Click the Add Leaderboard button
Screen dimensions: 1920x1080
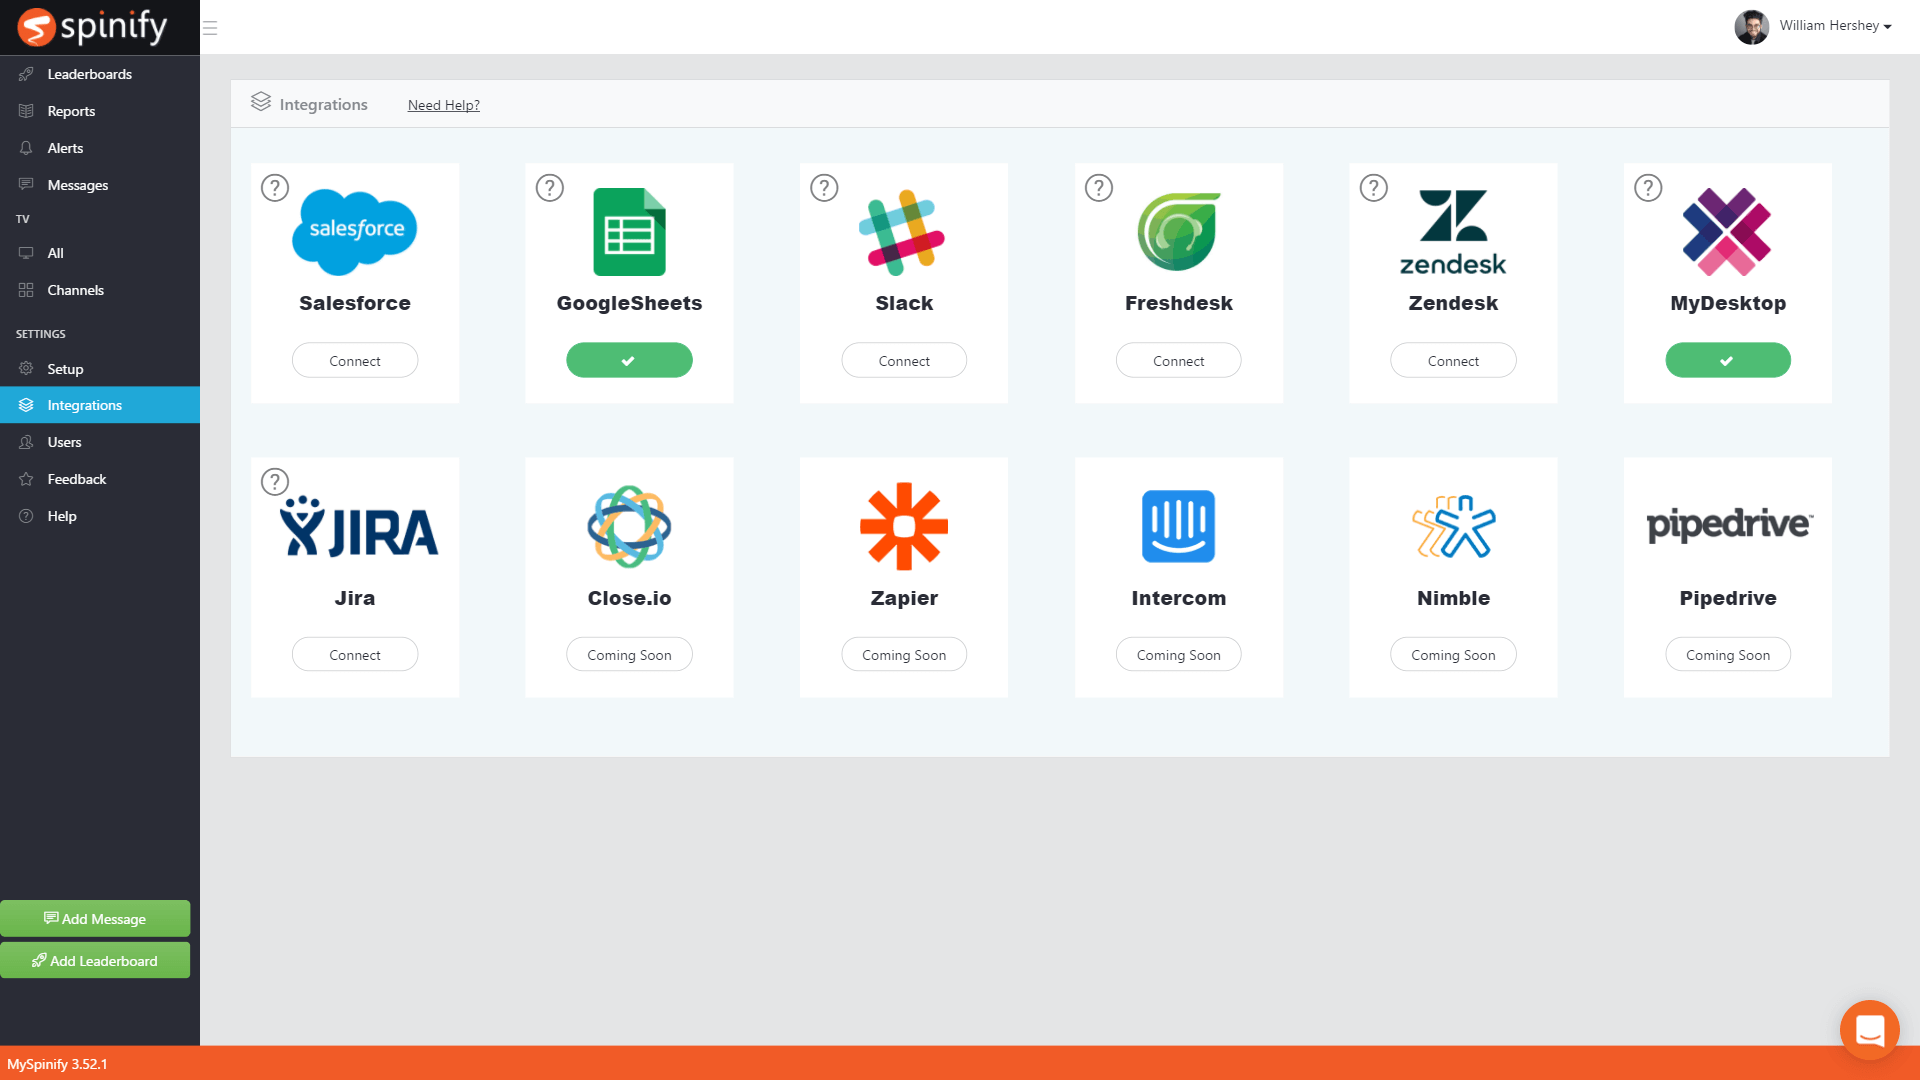coord(95,960)
